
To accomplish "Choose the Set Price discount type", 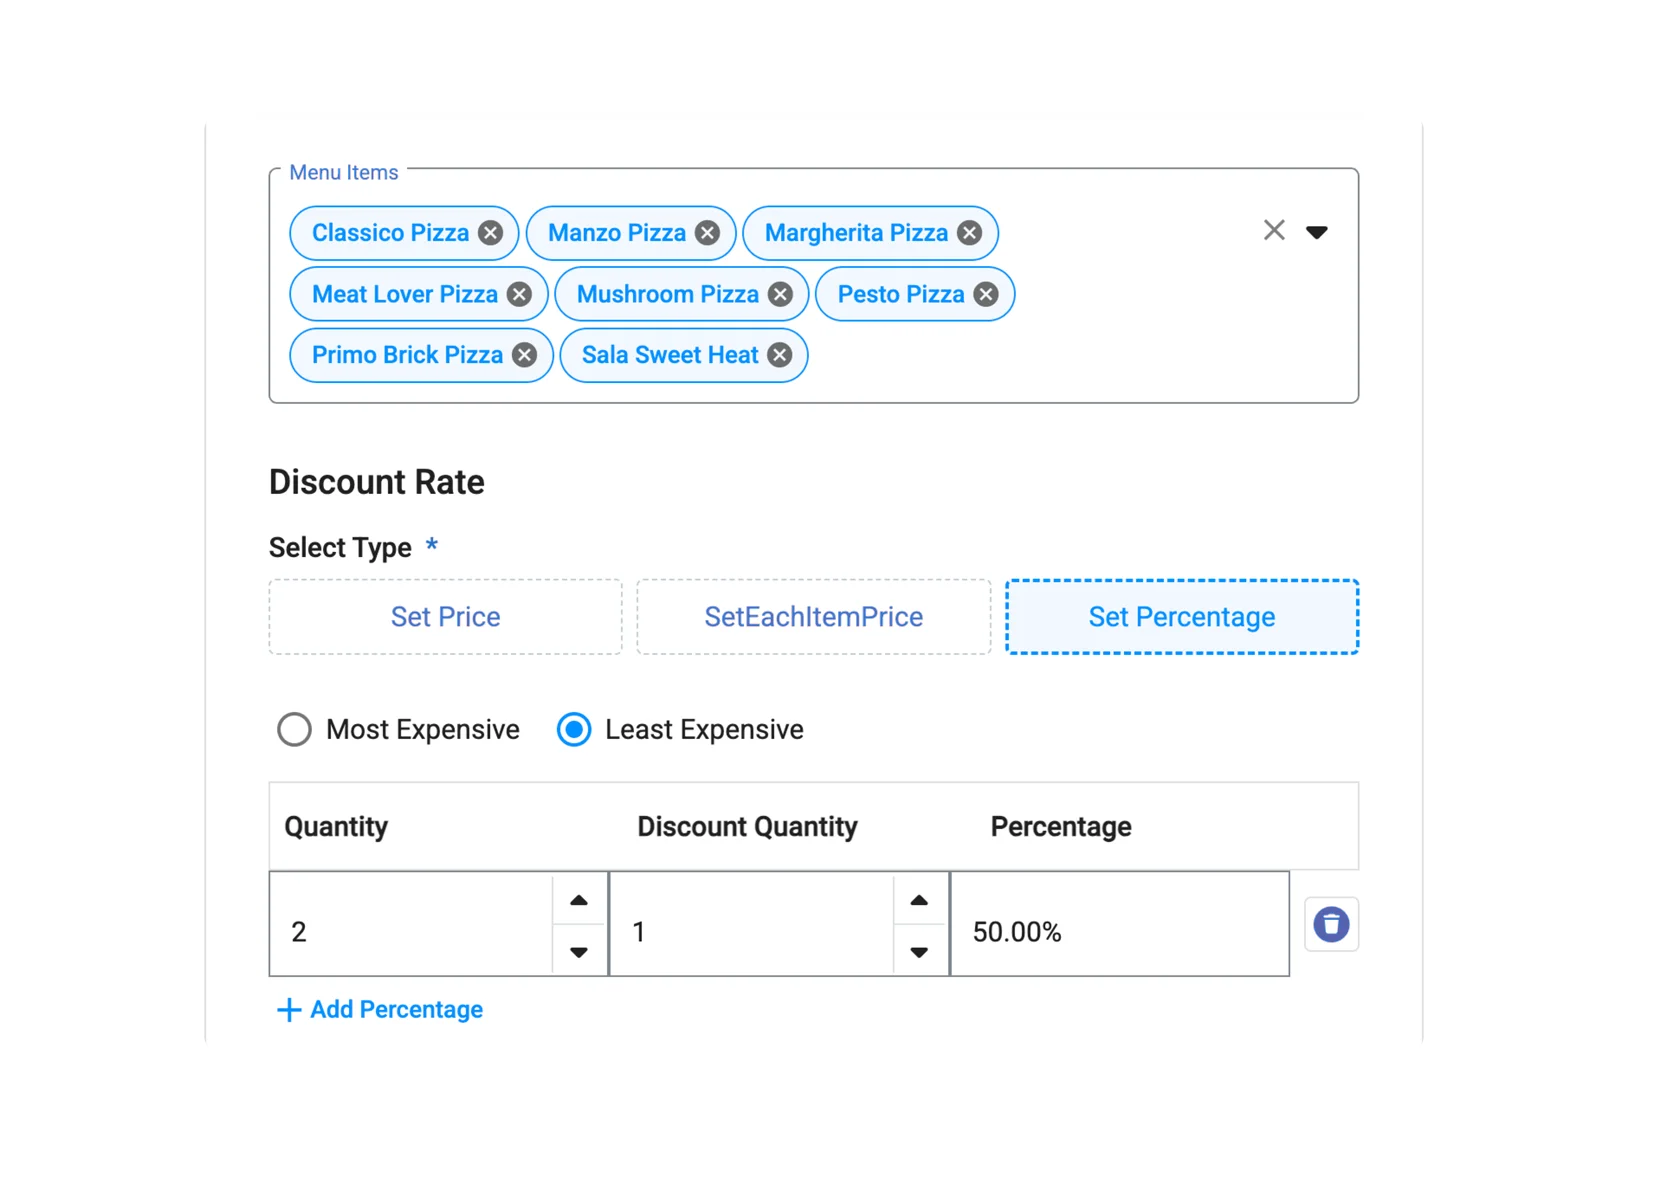I will [445, 617].
